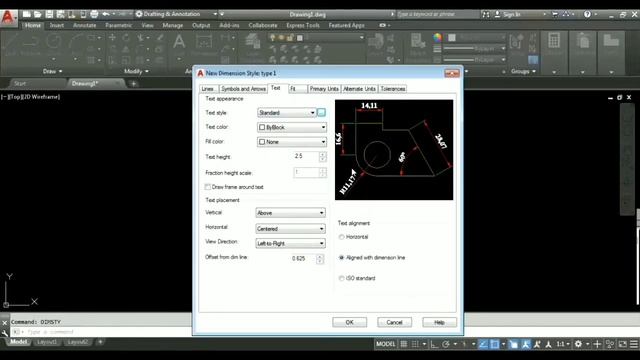Open the Drafting & Annotation workspace dropdown

(176, 14)
